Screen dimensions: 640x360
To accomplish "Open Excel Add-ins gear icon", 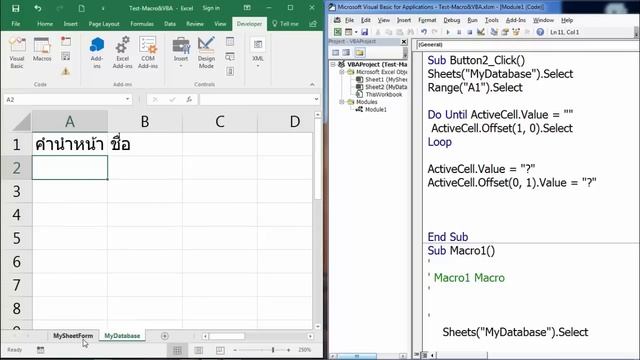I will point(122,53).
